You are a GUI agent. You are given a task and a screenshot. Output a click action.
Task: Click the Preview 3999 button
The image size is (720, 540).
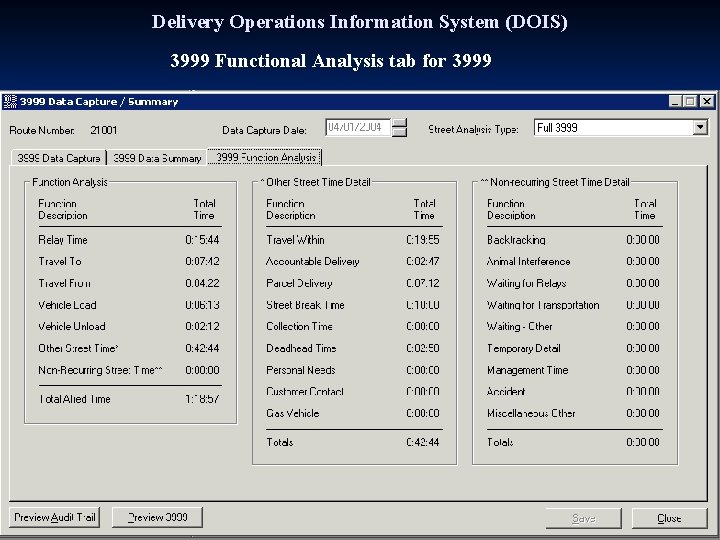coord(157,518)
